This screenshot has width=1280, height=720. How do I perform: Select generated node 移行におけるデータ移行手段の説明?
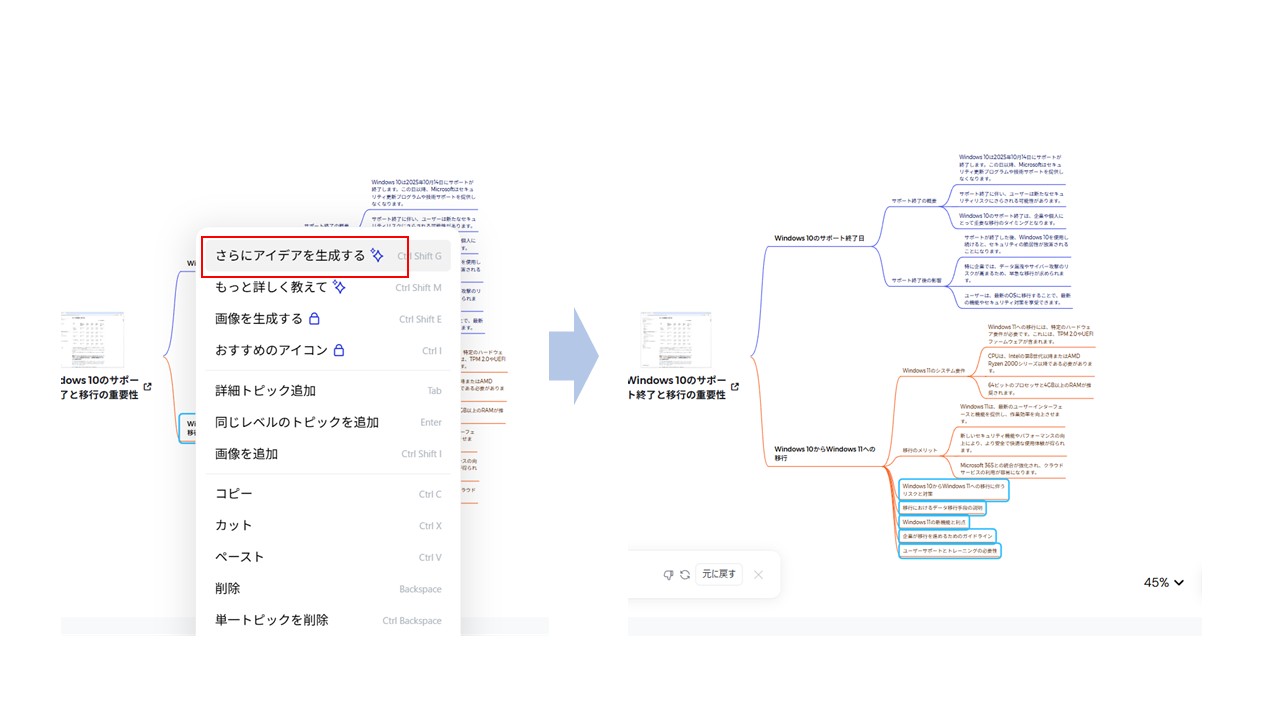(x=943, y=508)
